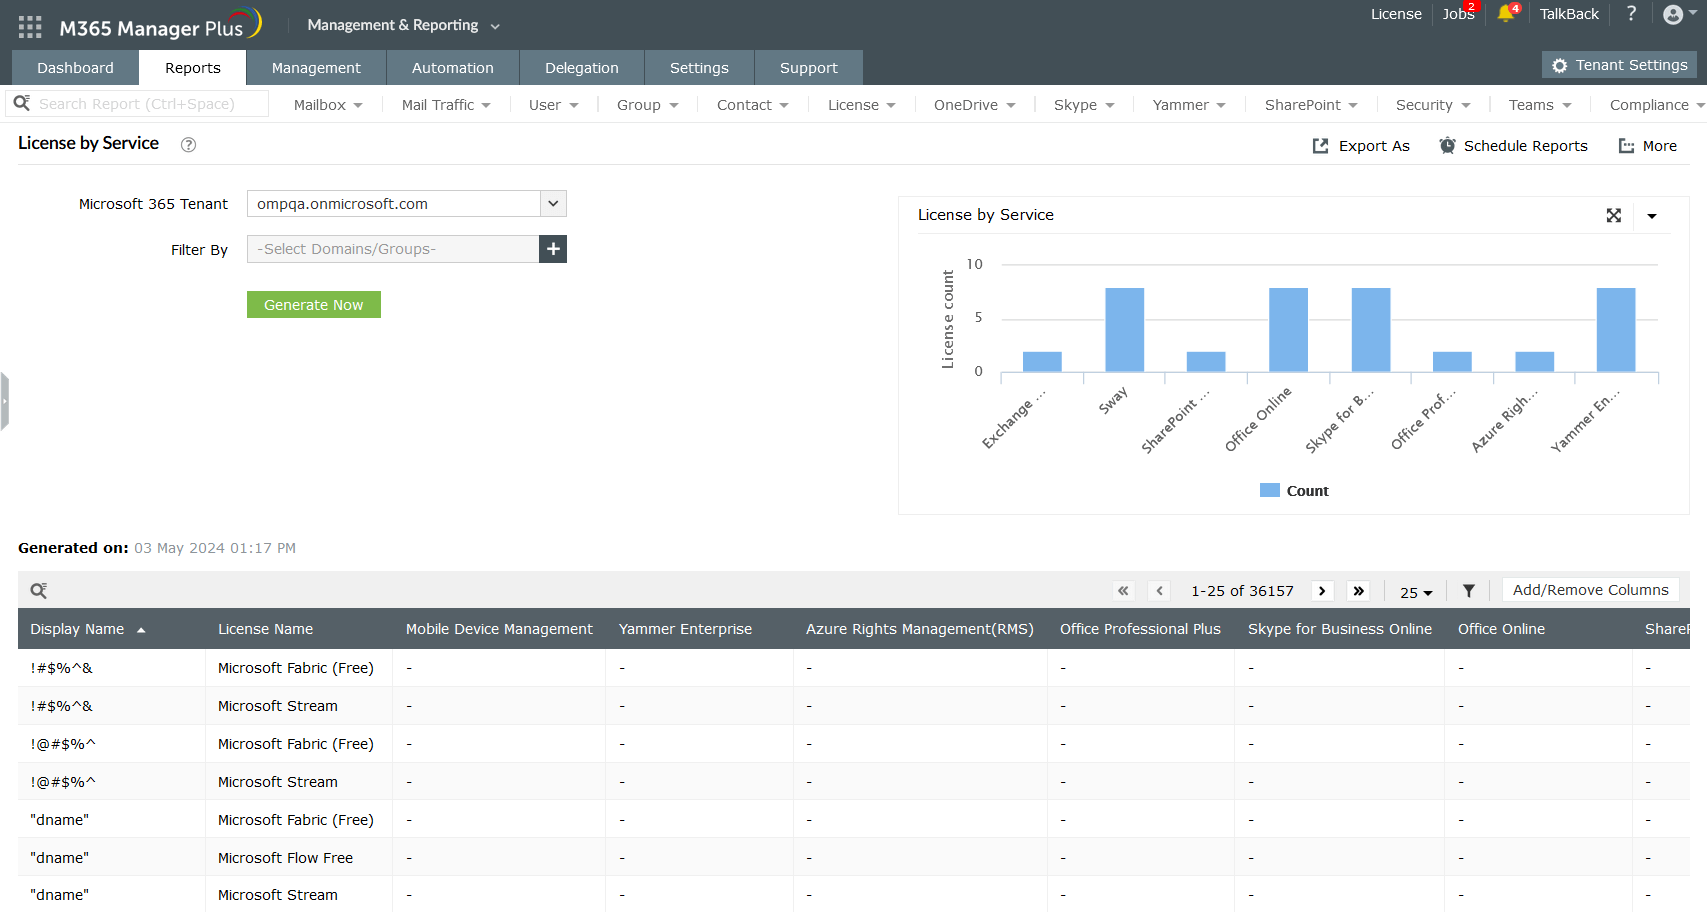1707x912 pixels.
Task: Add a domain or group filter with plus
Action: point(553,249)
